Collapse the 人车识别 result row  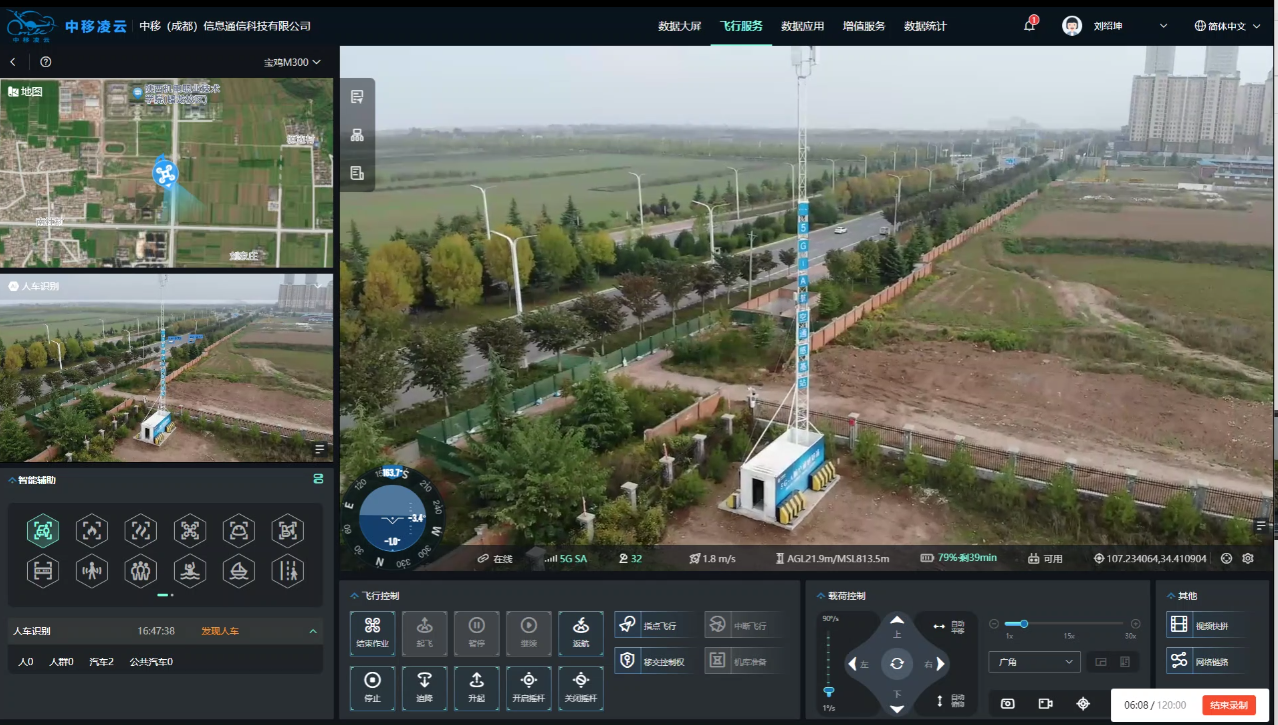[x=313, y=632]
